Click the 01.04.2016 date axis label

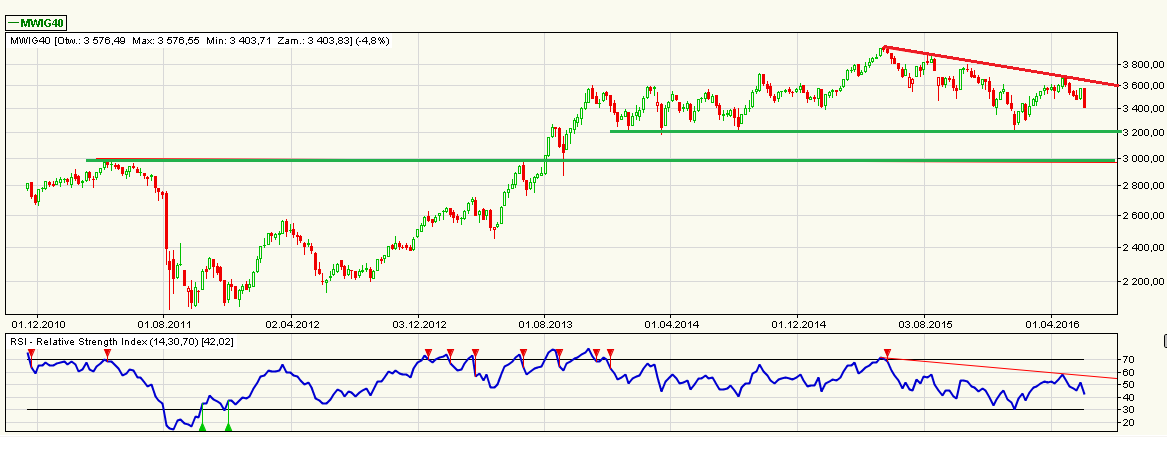1050,324
